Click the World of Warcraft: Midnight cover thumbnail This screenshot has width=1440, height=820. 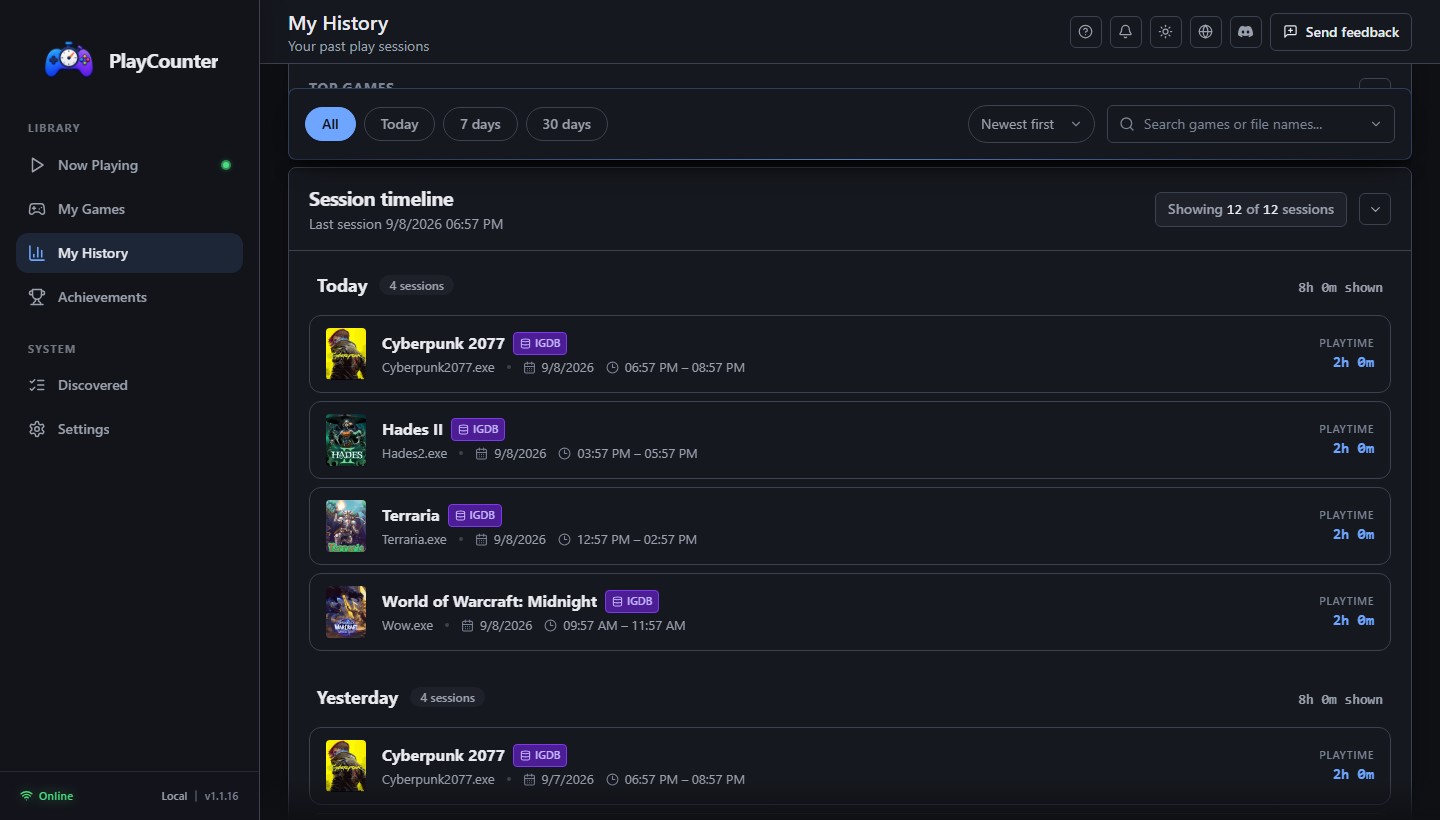[346, 612]
